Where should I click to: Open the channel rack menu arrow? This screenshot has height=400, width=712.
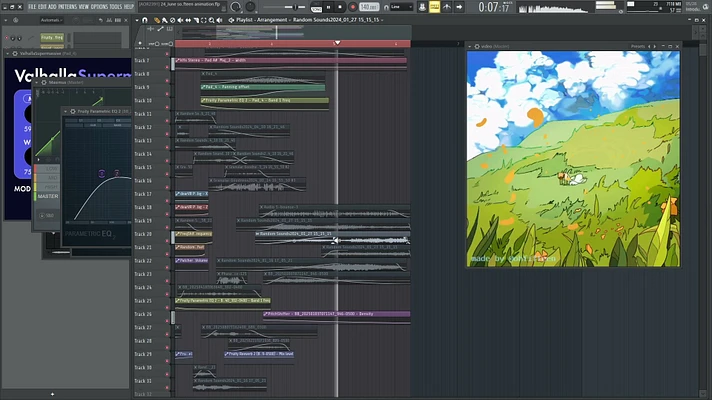[x=5, y=20]
